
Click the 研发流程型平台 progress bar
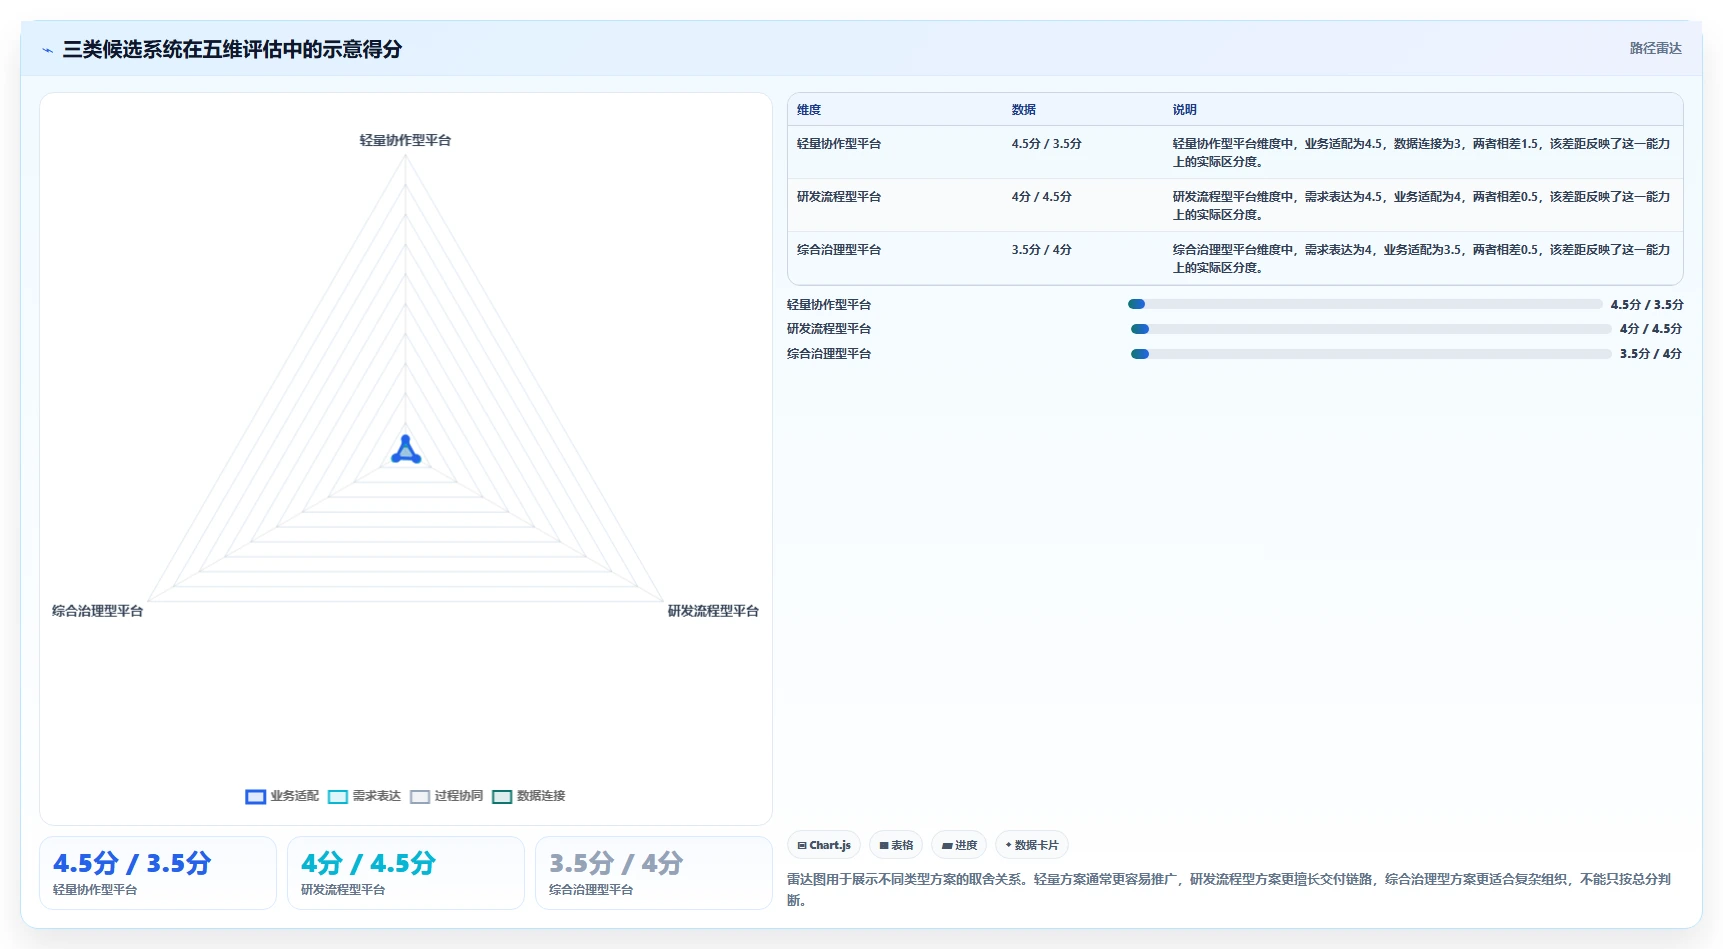click(x=1371, y=329)
